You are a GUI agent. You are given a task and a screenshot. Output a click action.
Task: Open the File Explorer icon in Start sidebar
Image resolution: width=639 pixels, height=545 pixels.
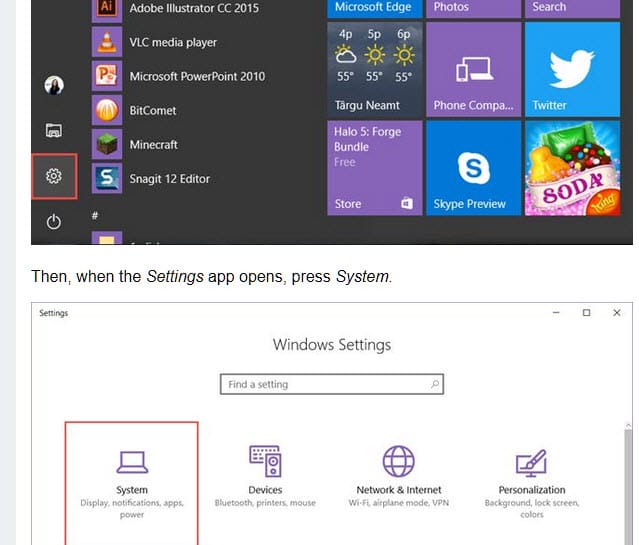coord(54,130)
